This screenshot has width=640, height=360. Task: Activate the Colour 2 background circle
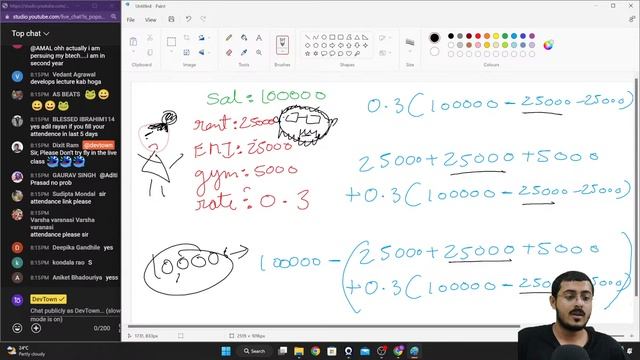[x=434, y=51]
